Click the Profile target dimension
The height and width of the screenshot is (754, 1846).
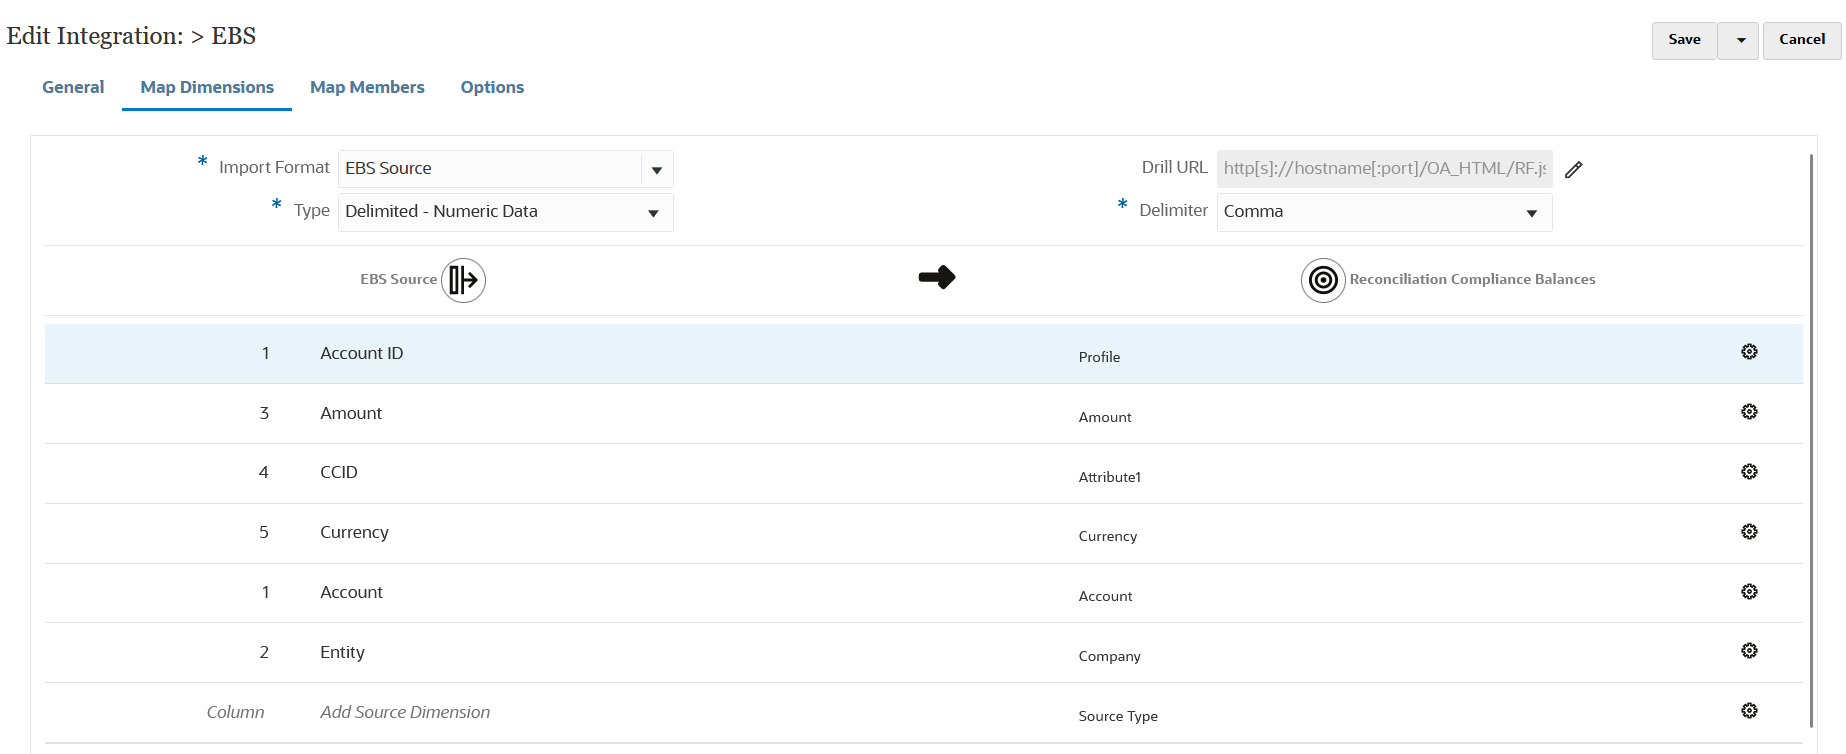(x=1099, y=357)
